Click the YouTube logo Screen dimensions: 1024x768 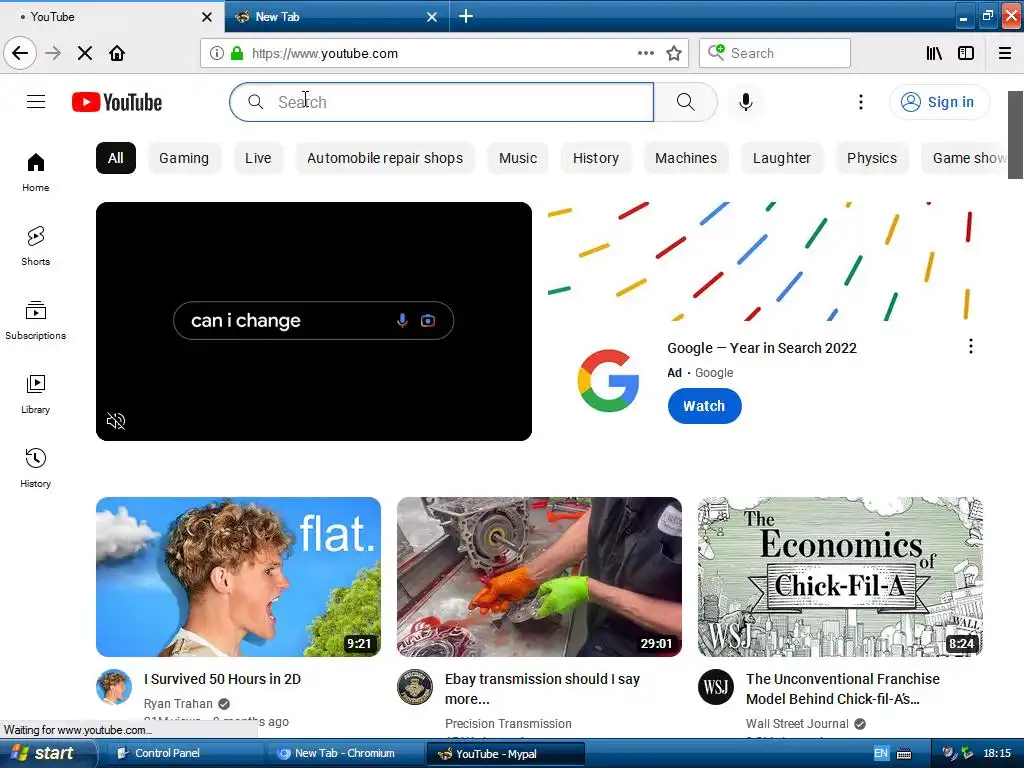117,102
